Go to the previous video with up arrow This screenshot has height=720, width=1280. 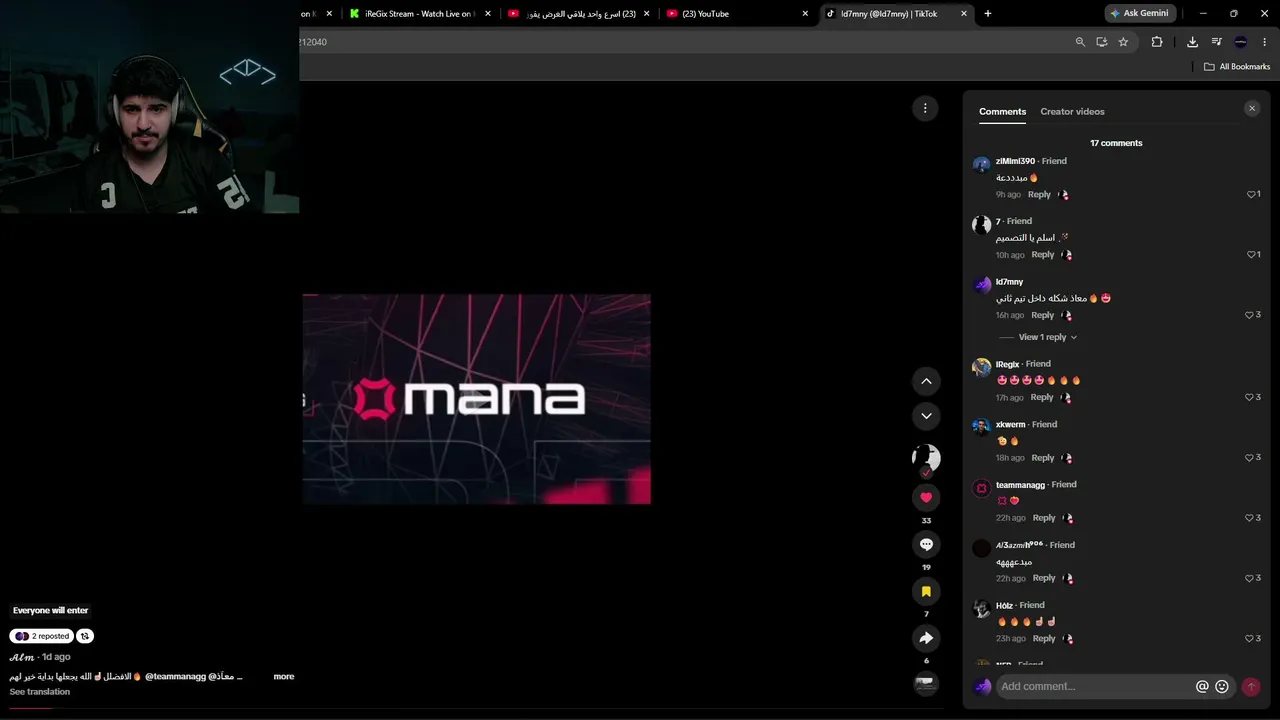(x=926, y=381)
